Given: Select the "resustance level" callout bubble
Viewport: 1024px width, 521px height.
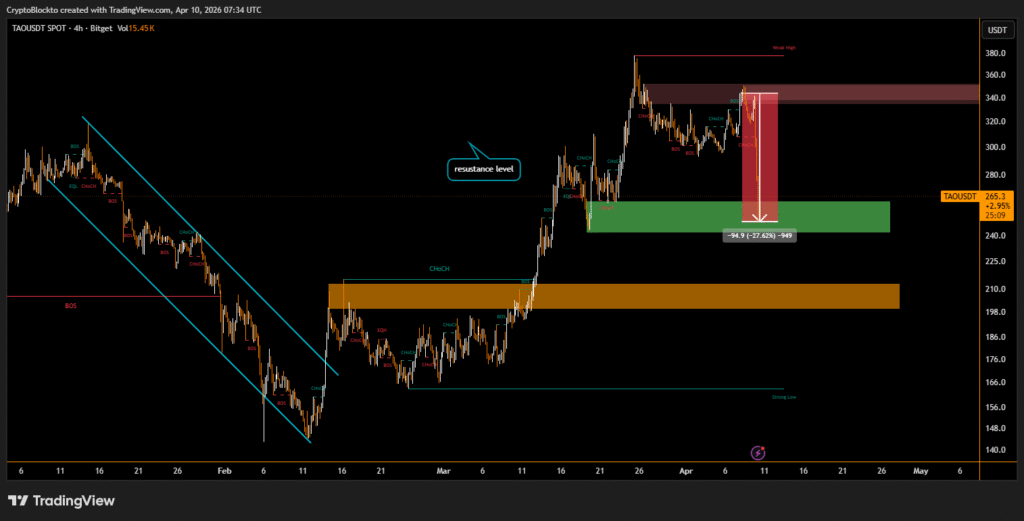Looking at the screenshot, I should tap(483, 169).
